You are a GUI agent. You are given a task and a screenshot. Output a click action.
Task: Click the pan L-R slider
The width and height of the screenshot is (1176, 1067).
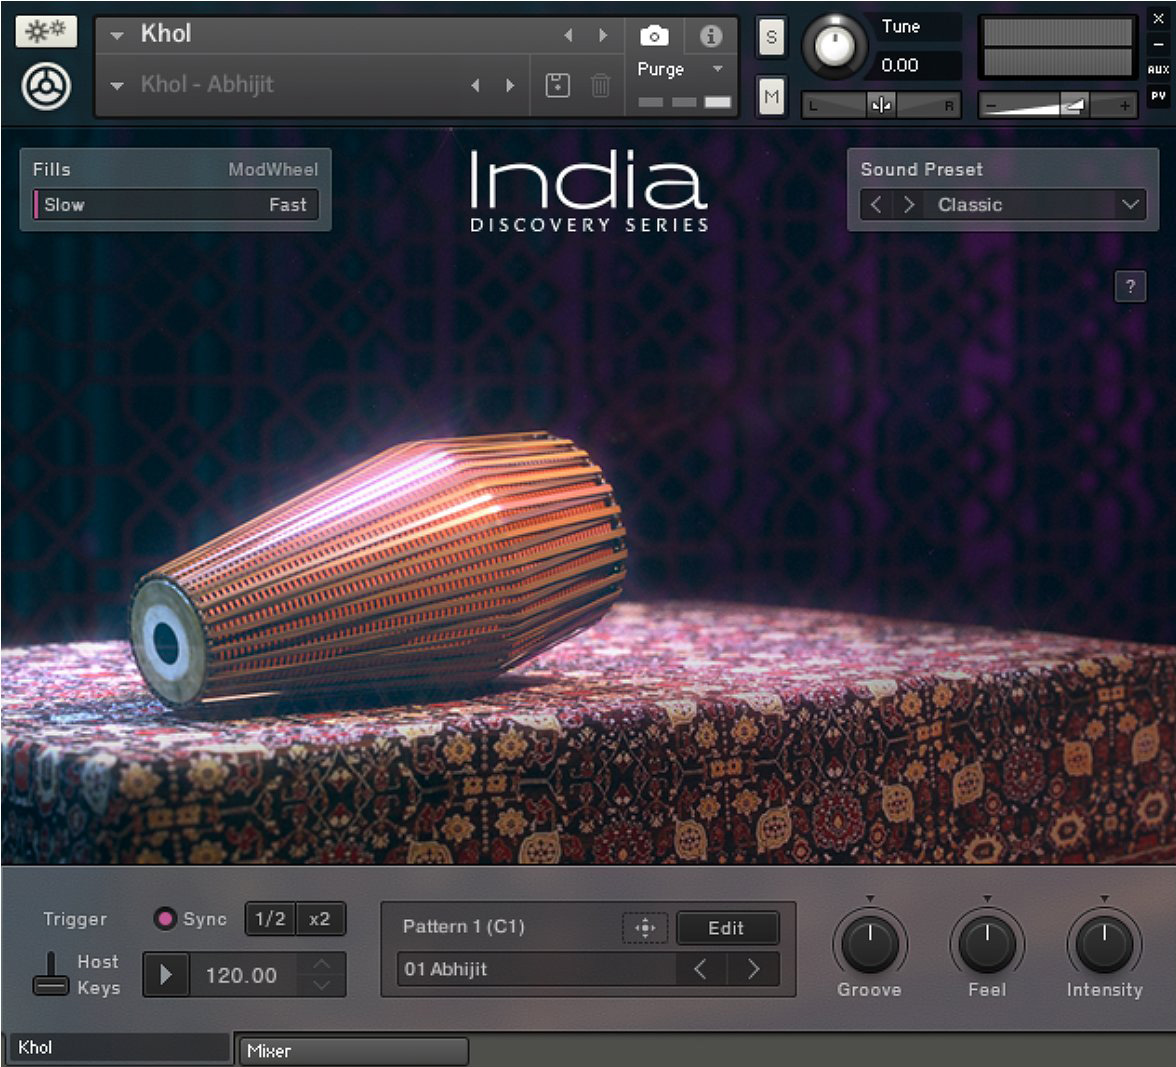tap(881, 106)
